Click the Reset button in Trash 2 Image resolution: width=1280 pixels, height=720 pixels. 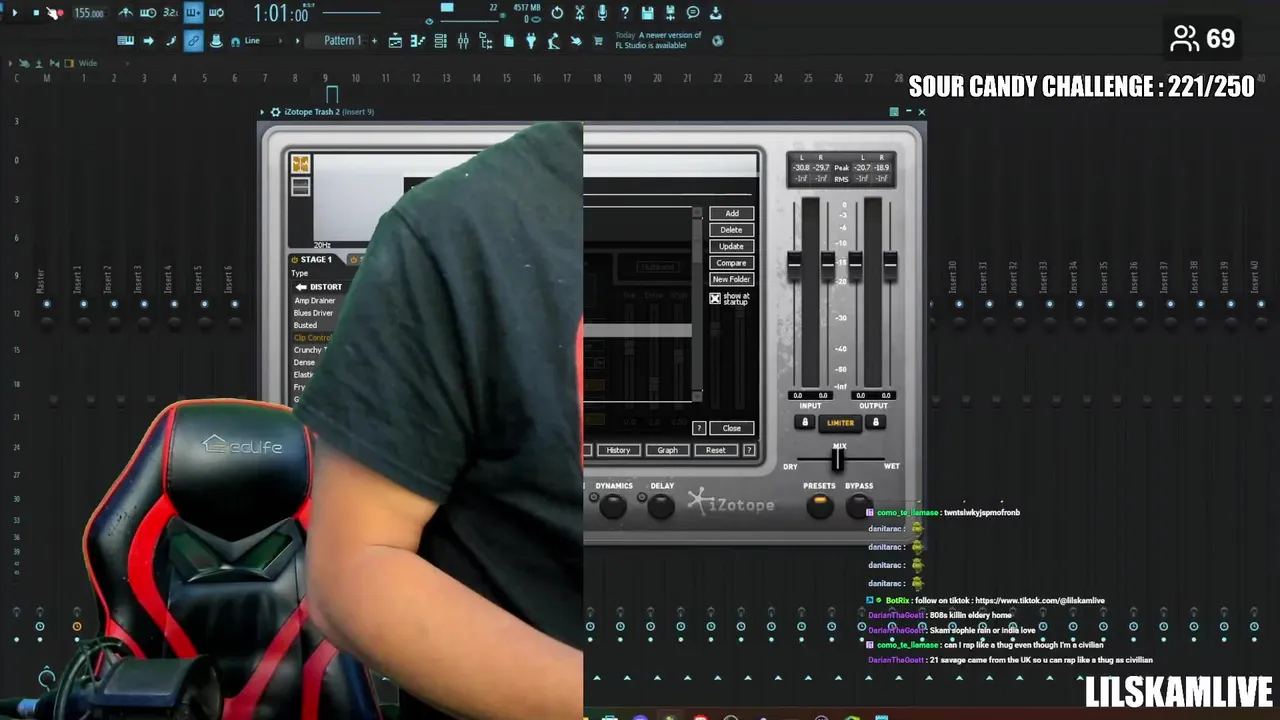tap(716, 450)
